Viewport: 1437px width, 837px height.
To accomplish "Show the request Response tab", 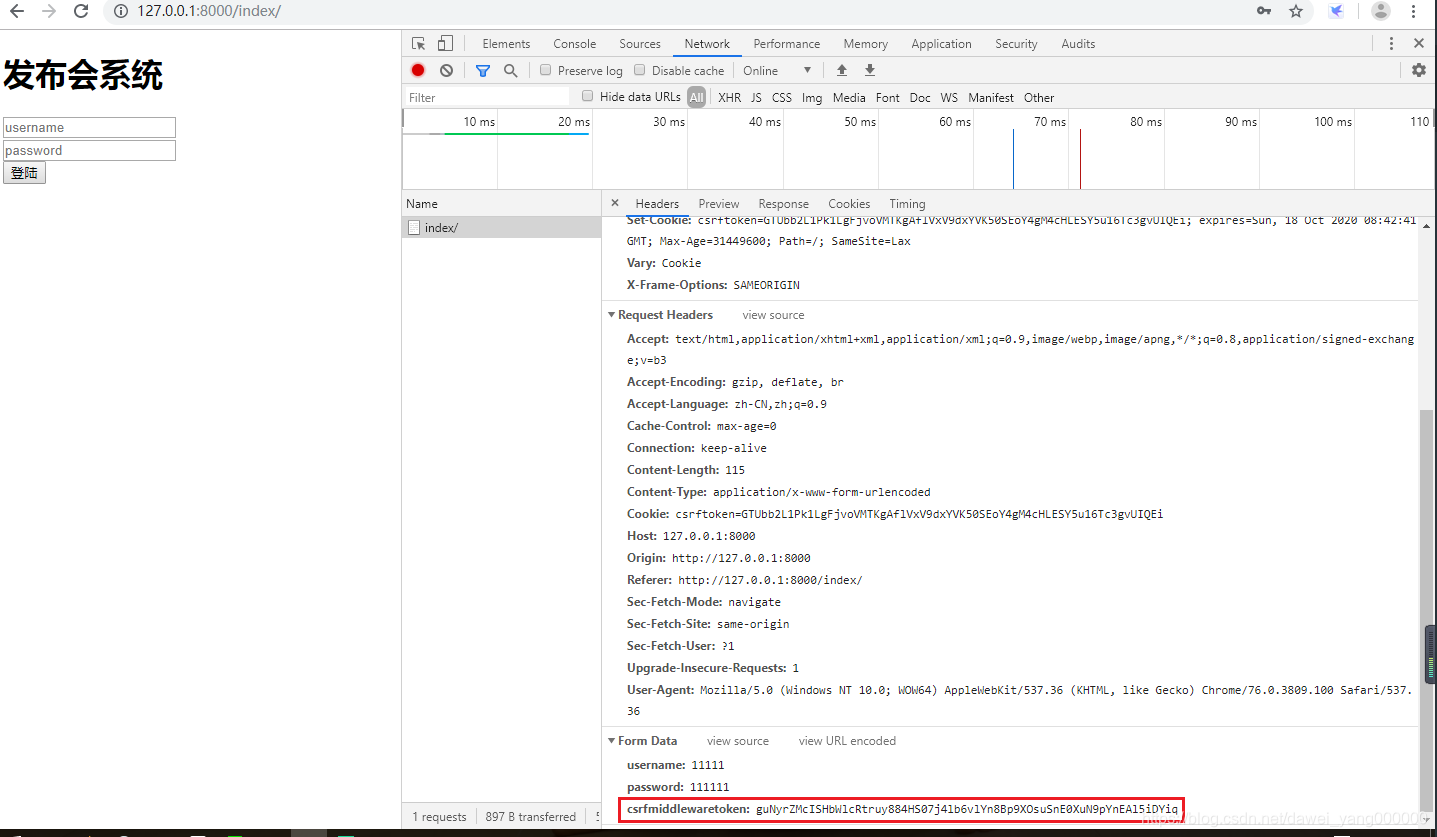I will click(784, 203).
